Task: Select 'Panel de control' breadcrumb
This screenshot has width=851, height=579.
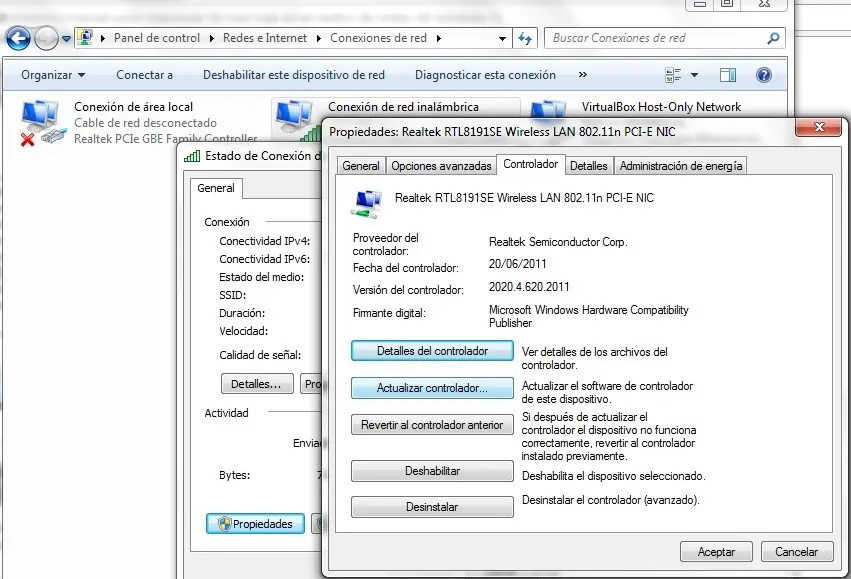Action: point(156,38)
